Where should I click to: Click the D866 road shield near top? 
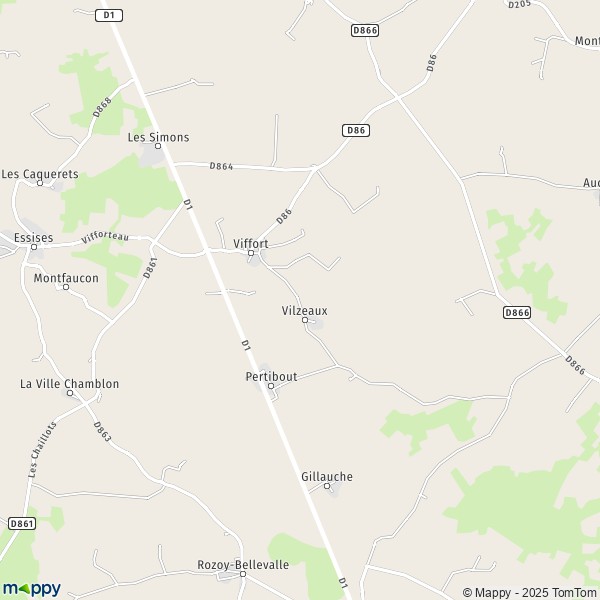tap(365, 30)
